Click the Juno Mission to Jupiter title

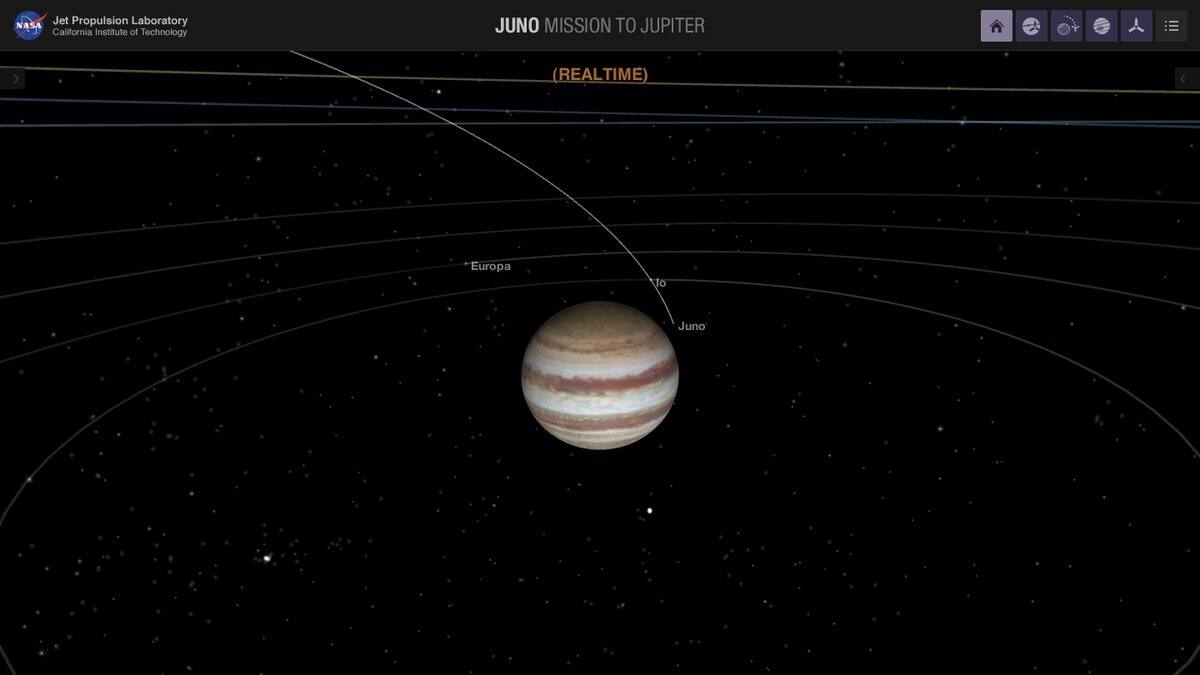pyautogui.click(x=600, y=26)
